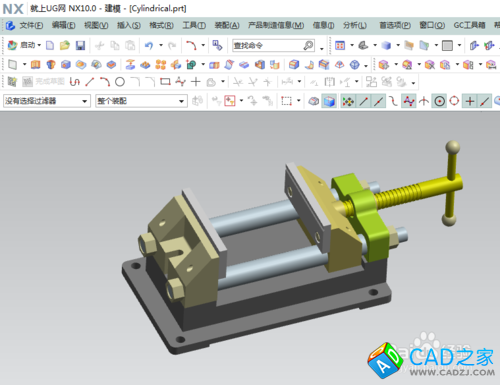Open the 装配(A) menu
Screen dimensions: 500x385
pos(227,25)
